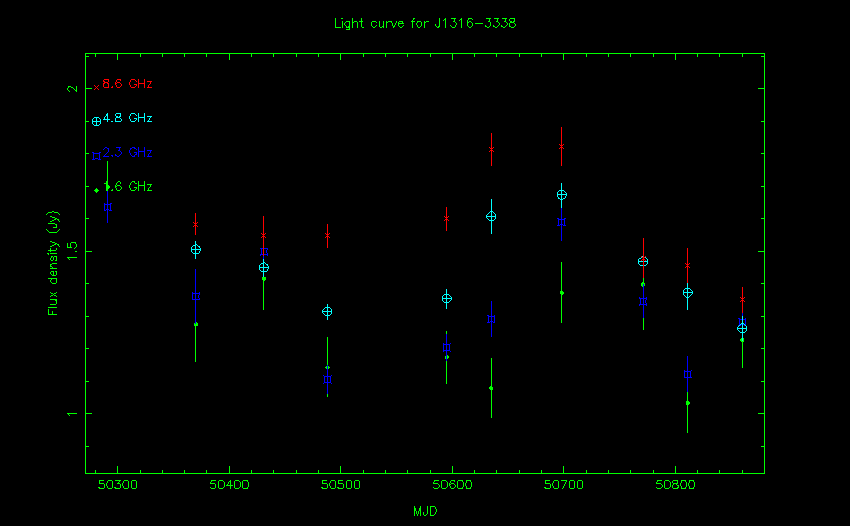Pick the red 8.6 GHz point near MJD 50490
This screenshot has height=526, width=850.
327,236
